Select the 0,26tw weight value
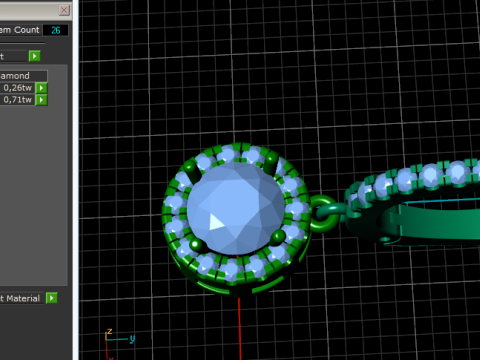The height and width of the screenshot is (360, 480). click(x=17, y=88)
